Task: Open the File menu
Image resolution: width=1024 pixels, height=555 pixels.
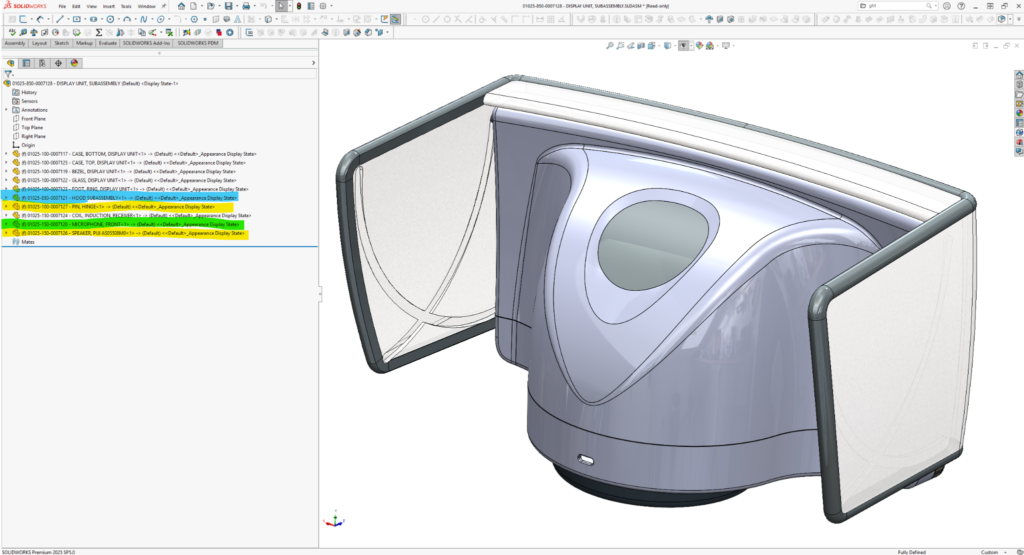Action: click(x=62, y=7)
